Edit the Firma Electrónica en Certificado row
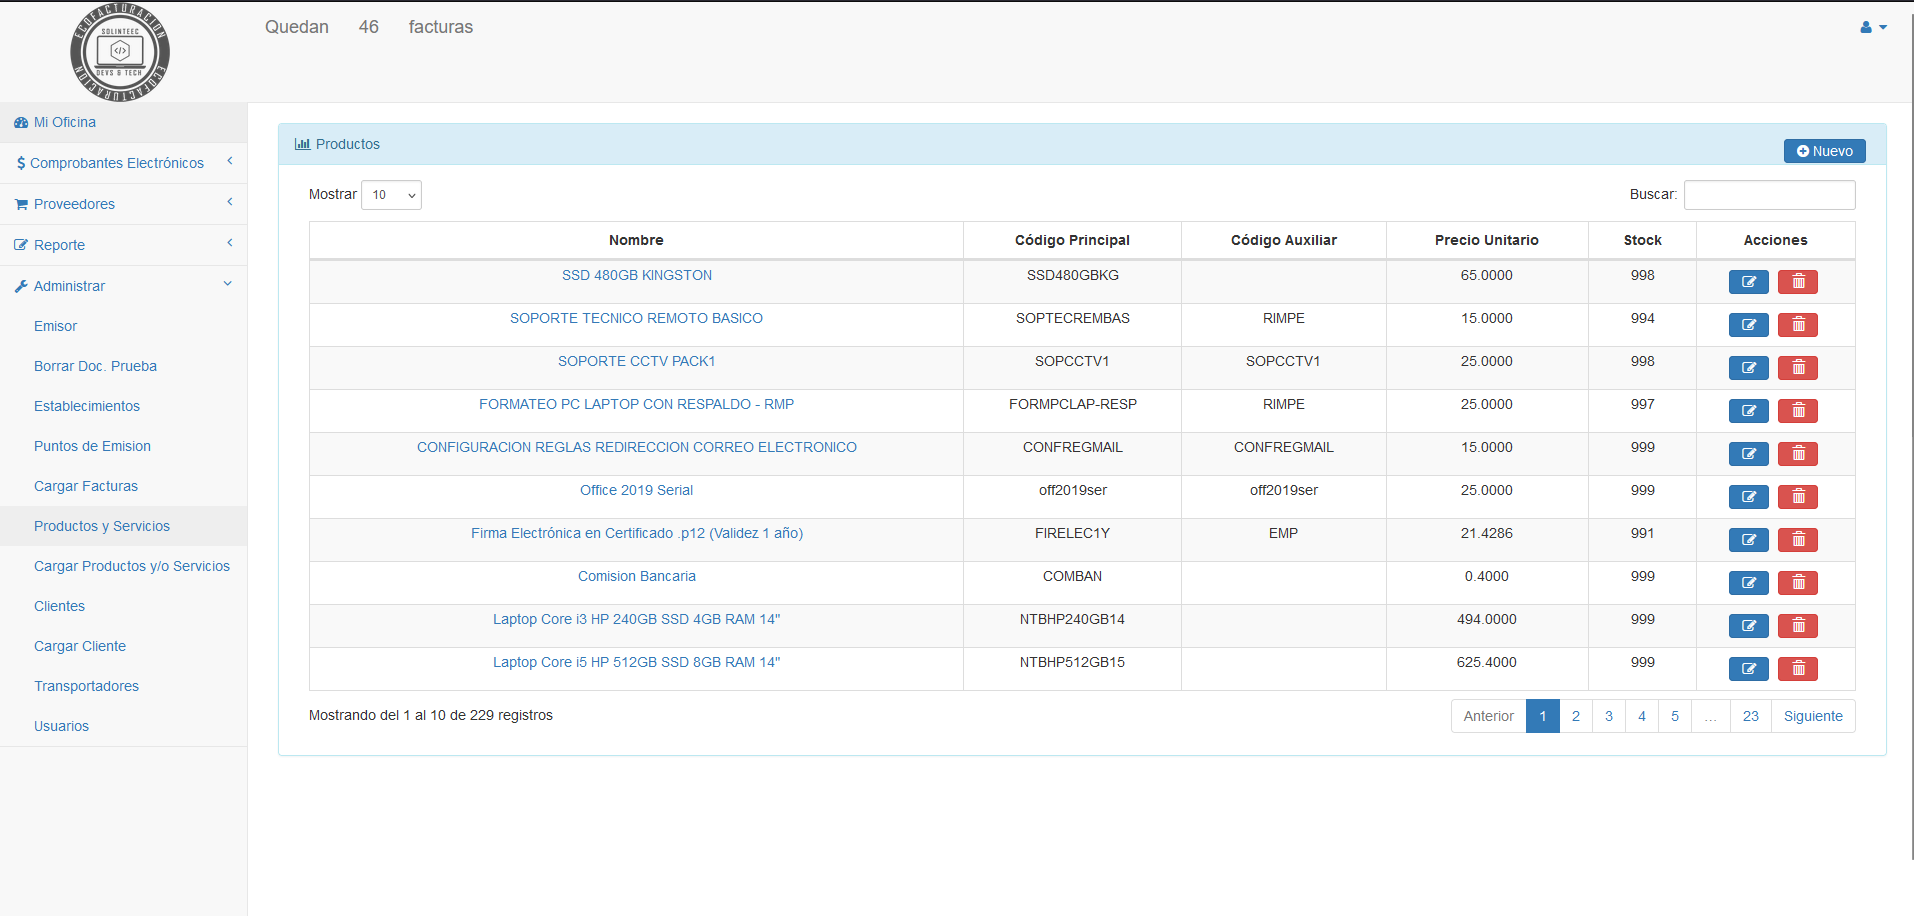This screenshot has width=1914, height=916. 1748,540
